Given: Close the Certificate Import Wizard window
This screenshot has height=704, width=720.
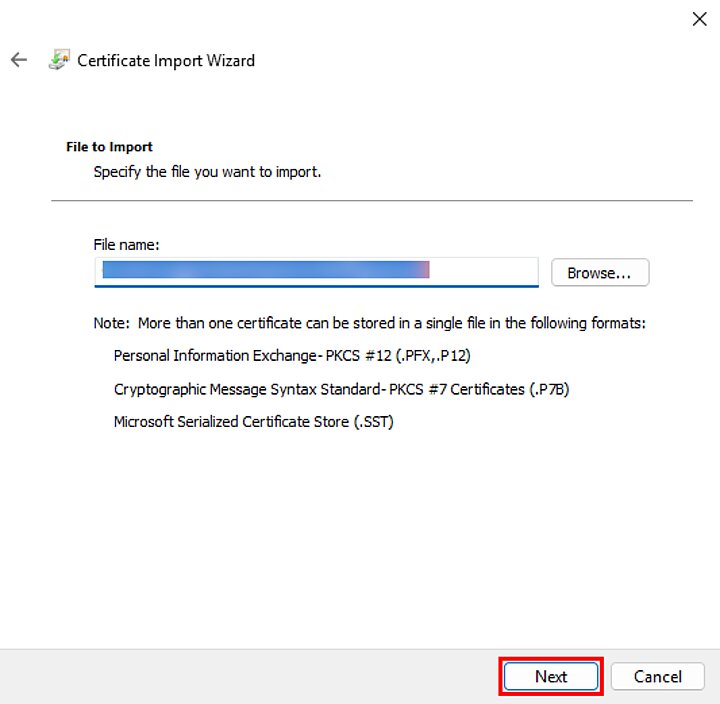Looking at the screenshot, I should click(x=699, y=19).
